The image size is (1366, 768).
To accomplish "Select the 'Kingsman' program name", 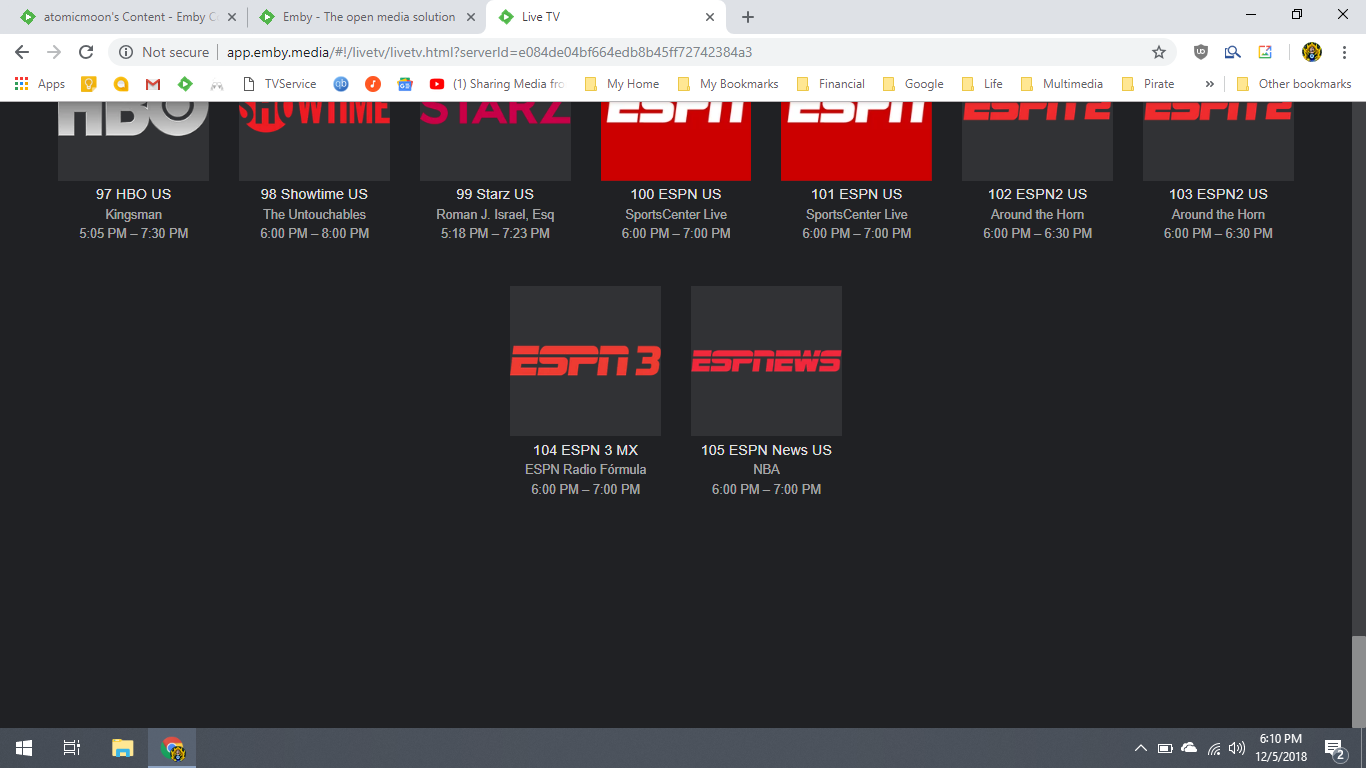I will click(x=133, y=214).
